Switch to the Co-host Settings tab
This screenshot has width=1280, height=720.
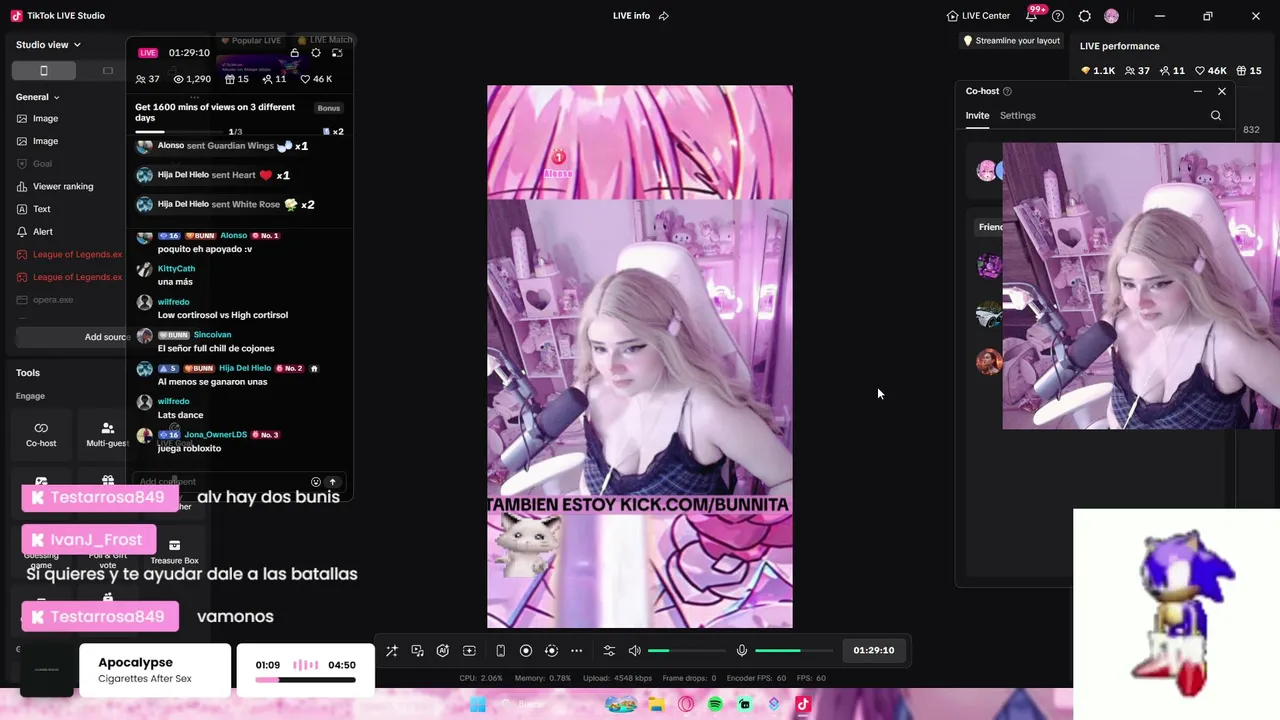point(1018,116)
